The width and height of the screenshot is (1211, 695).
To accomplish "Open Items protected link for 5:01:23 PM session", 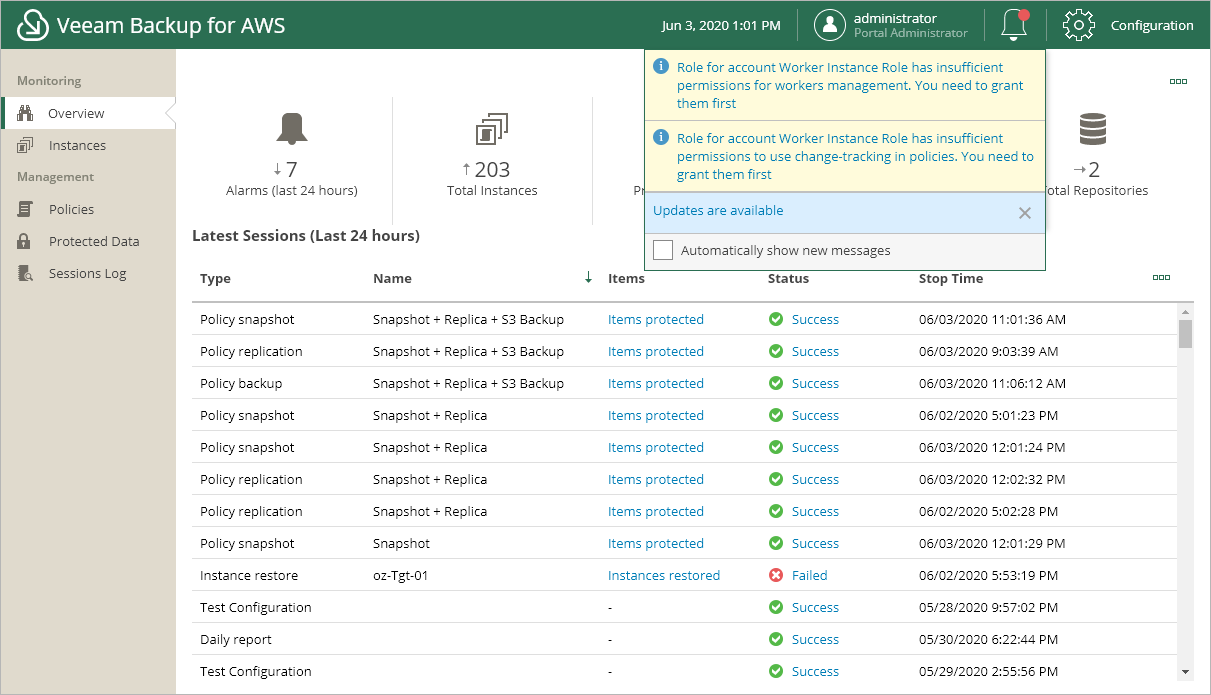I will 656,415.
